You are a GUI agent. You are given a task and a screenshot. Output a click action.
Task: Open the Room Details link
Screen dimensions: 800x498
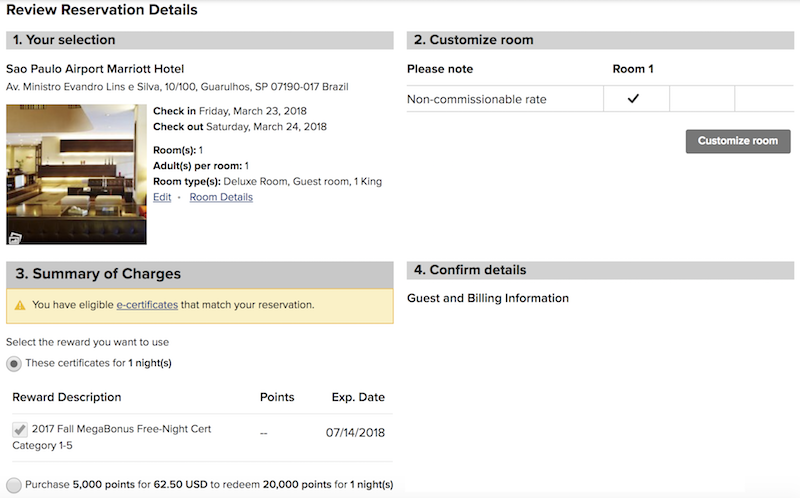[x=221, y=197]
